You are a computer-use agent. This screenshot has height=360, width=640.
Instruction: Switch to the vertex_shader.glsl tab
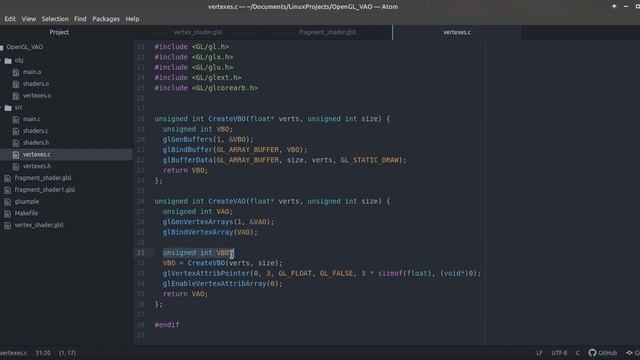pyautogui.click(x=198, y=32)
